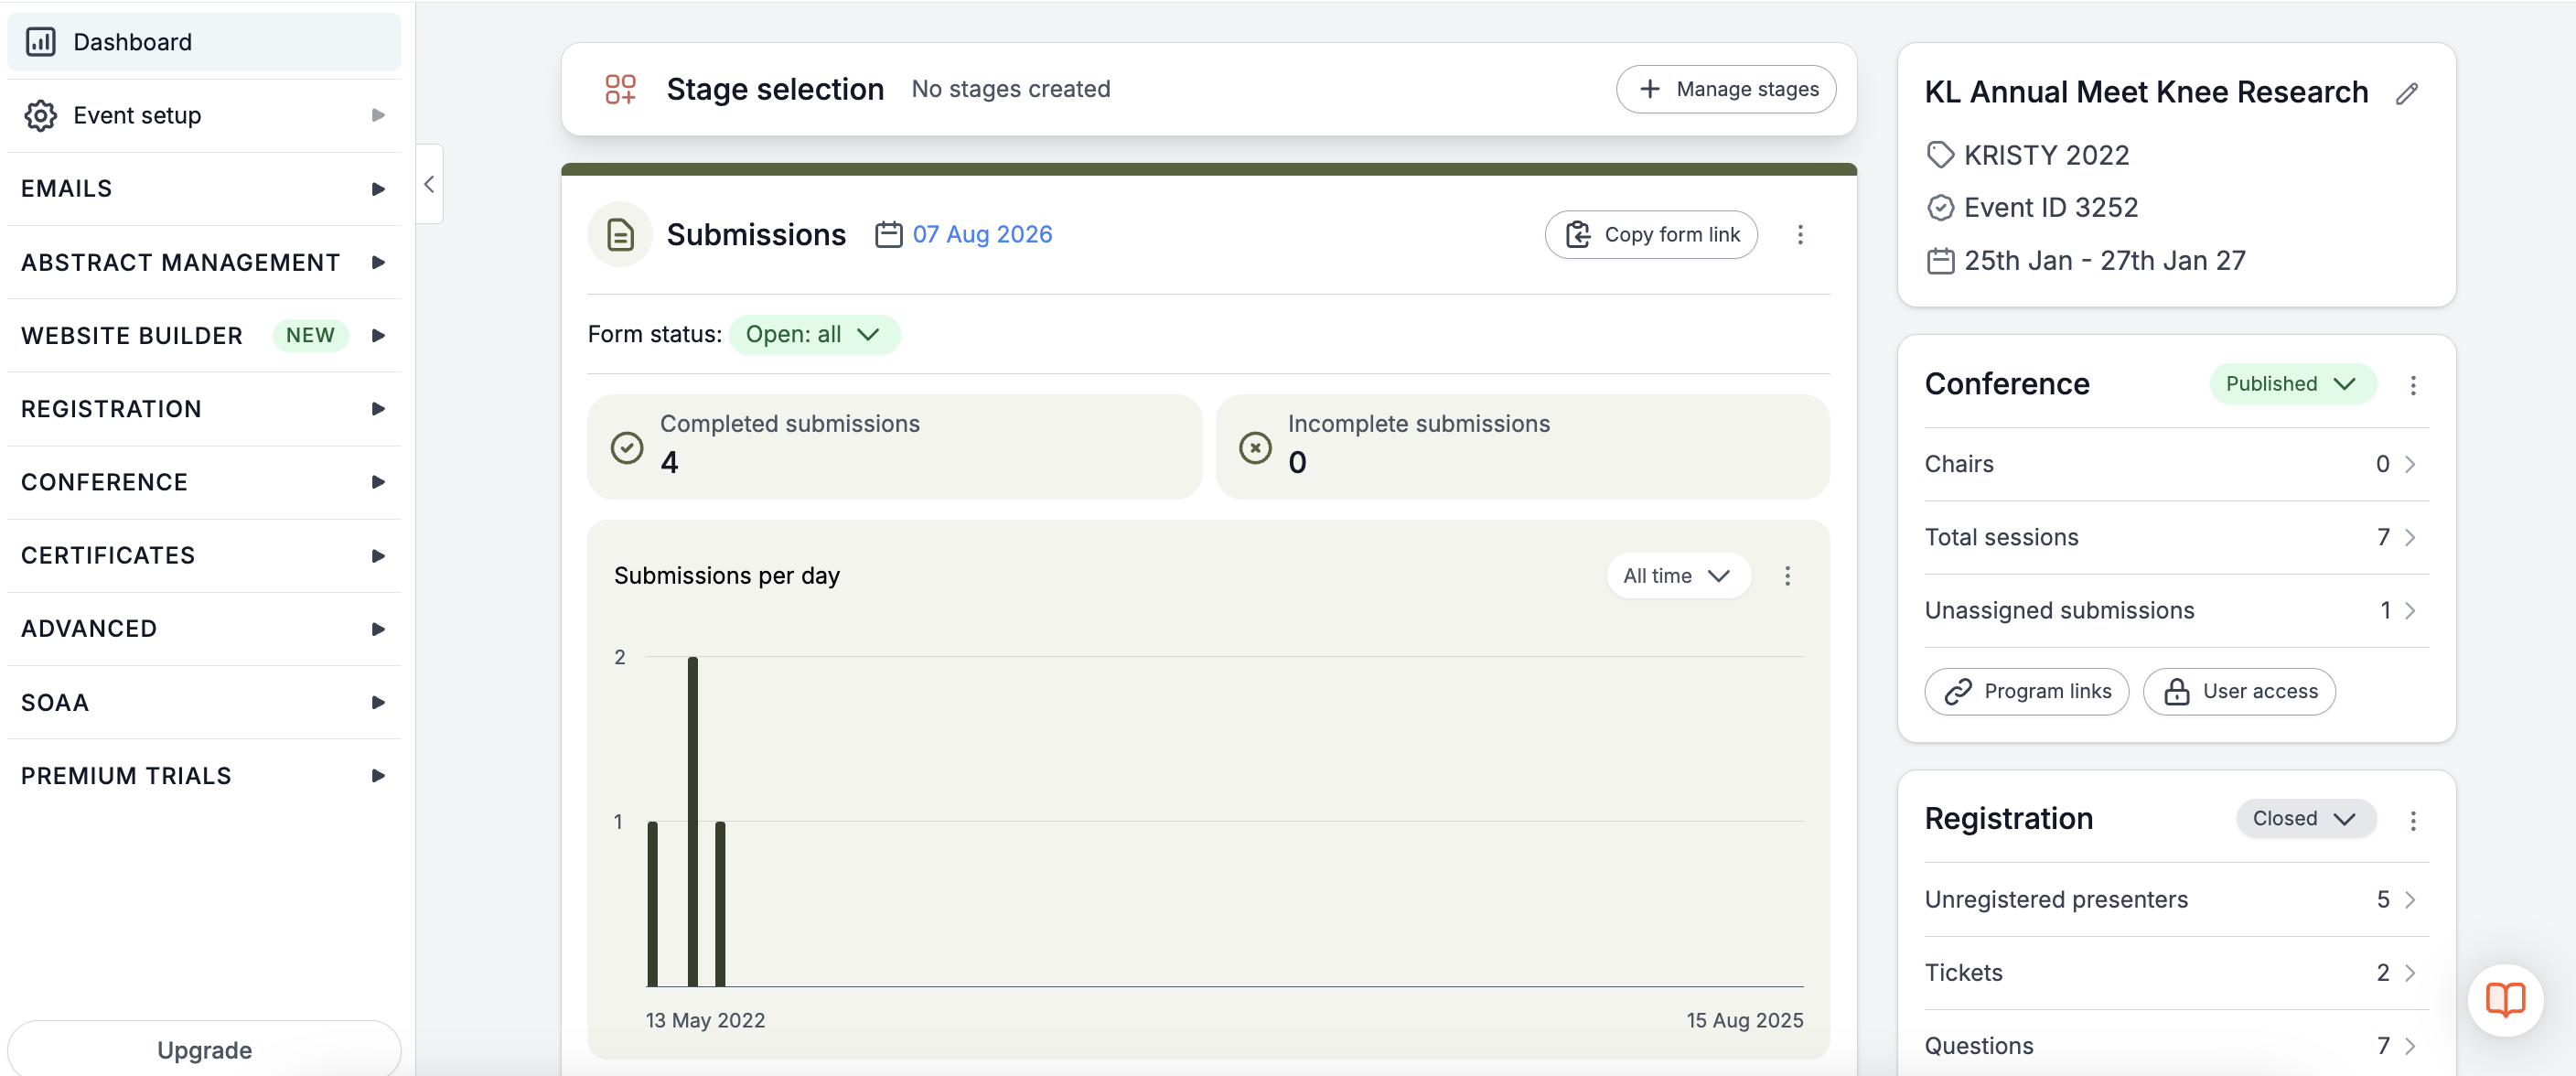Viewport: 2576px width, 1076px height.
Task: Expand the ADVANCED section arrow
Action: point(378,628)
